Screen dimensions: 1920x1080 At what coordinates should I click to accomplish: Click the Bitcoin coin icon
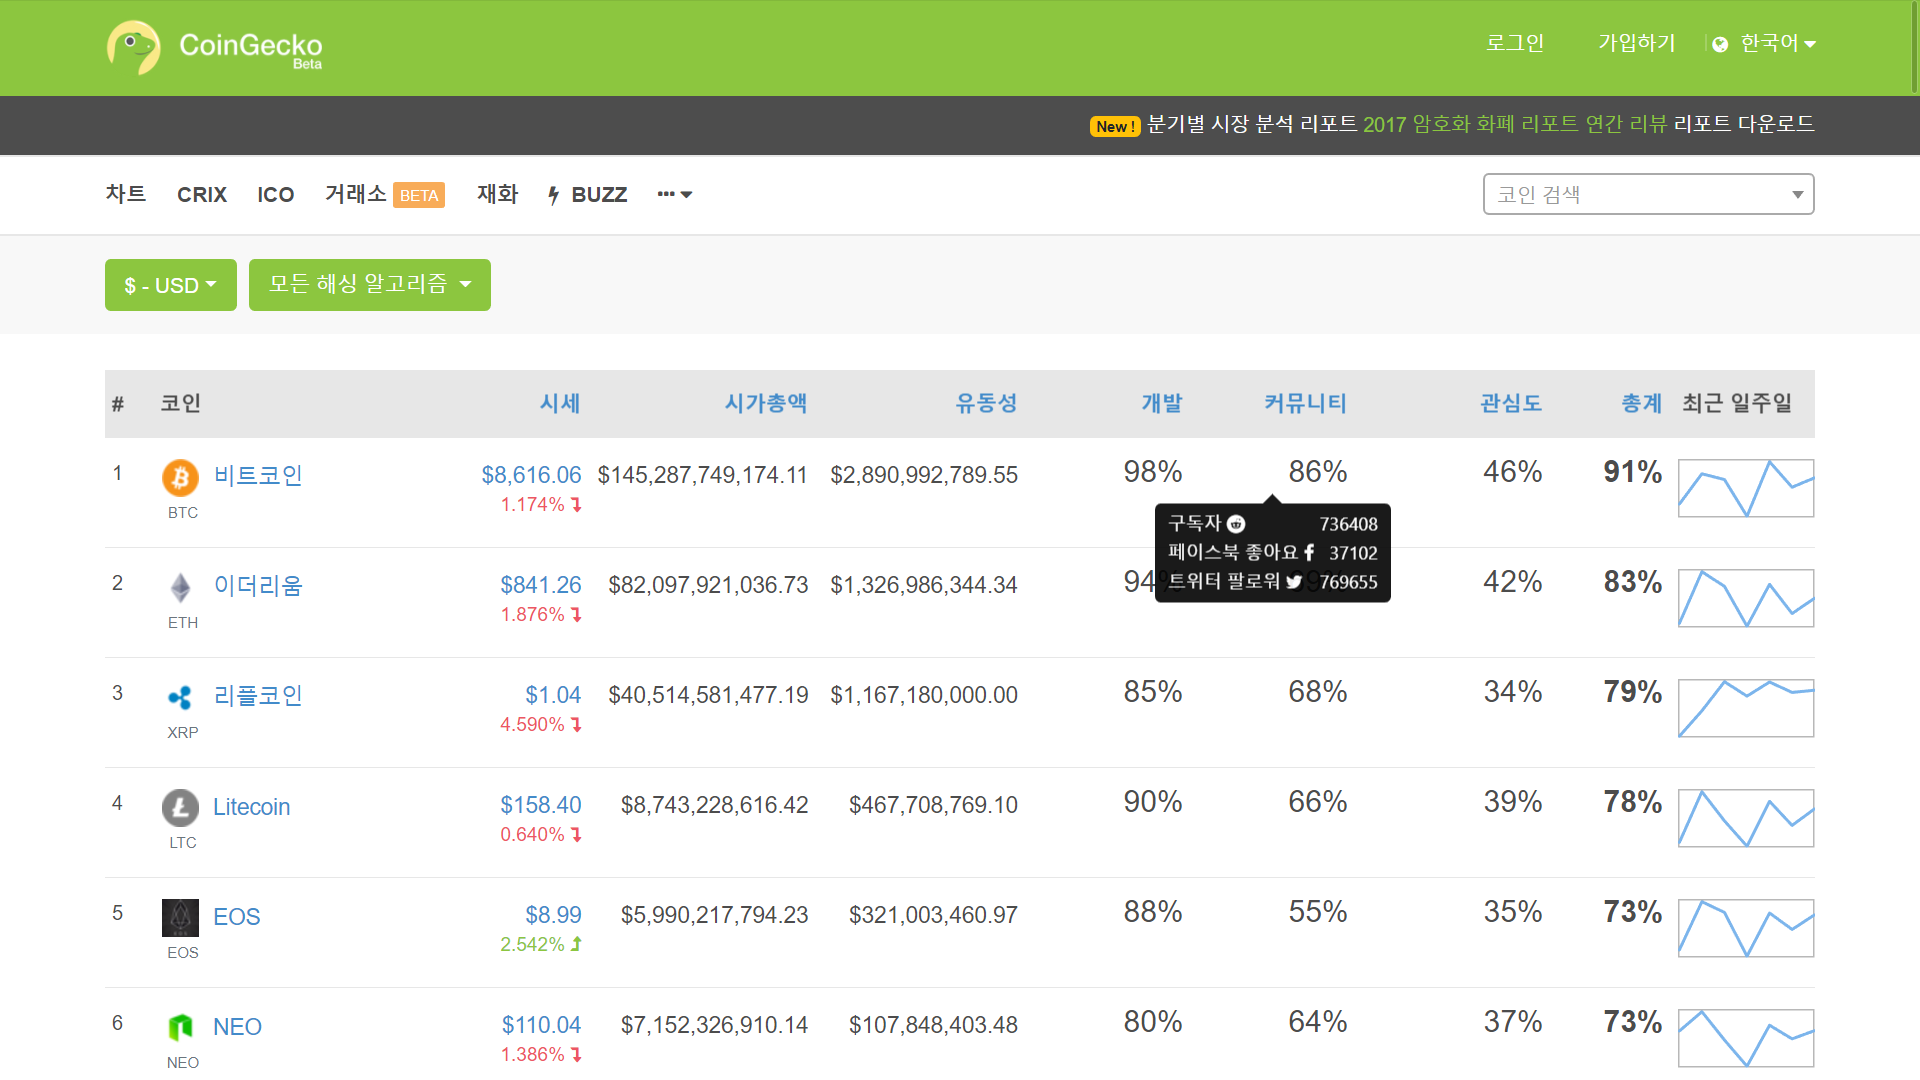click(x=180, y=478)
